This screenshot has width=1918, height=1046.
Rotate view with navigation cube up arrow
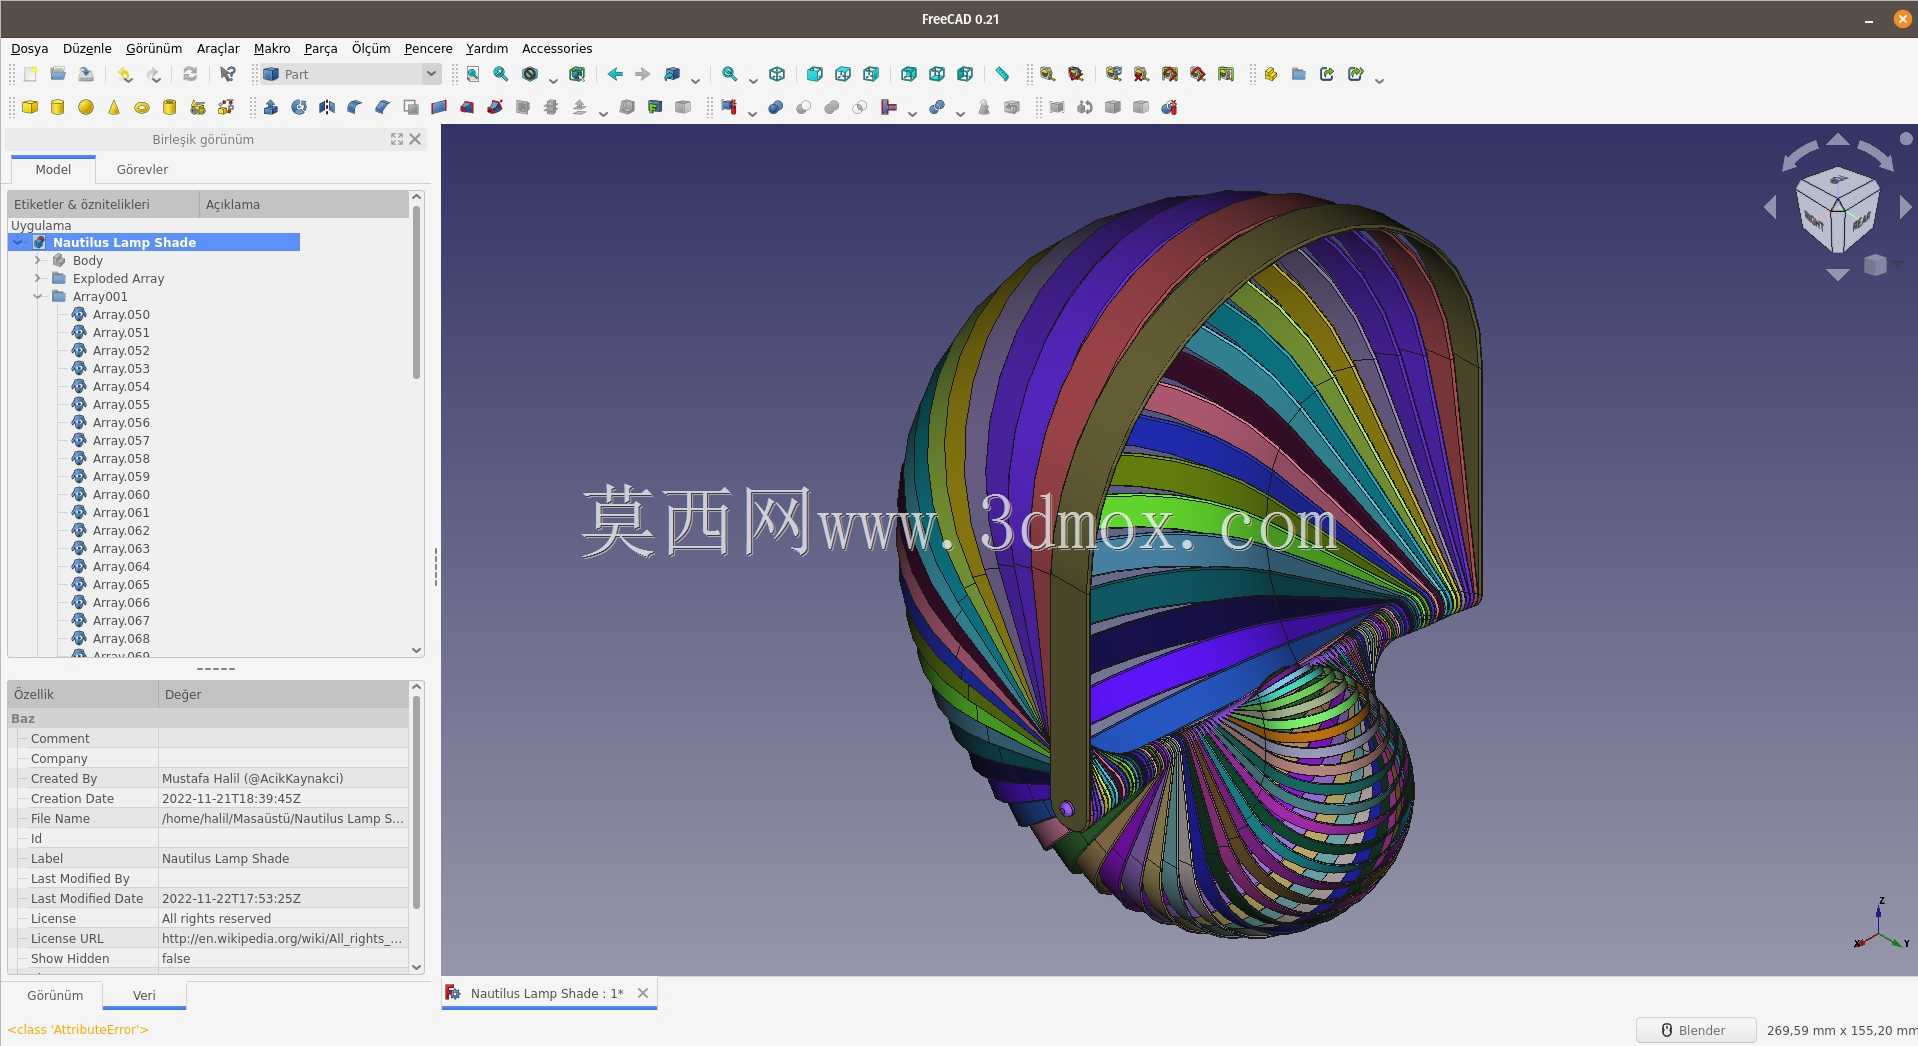[1838, 139]
